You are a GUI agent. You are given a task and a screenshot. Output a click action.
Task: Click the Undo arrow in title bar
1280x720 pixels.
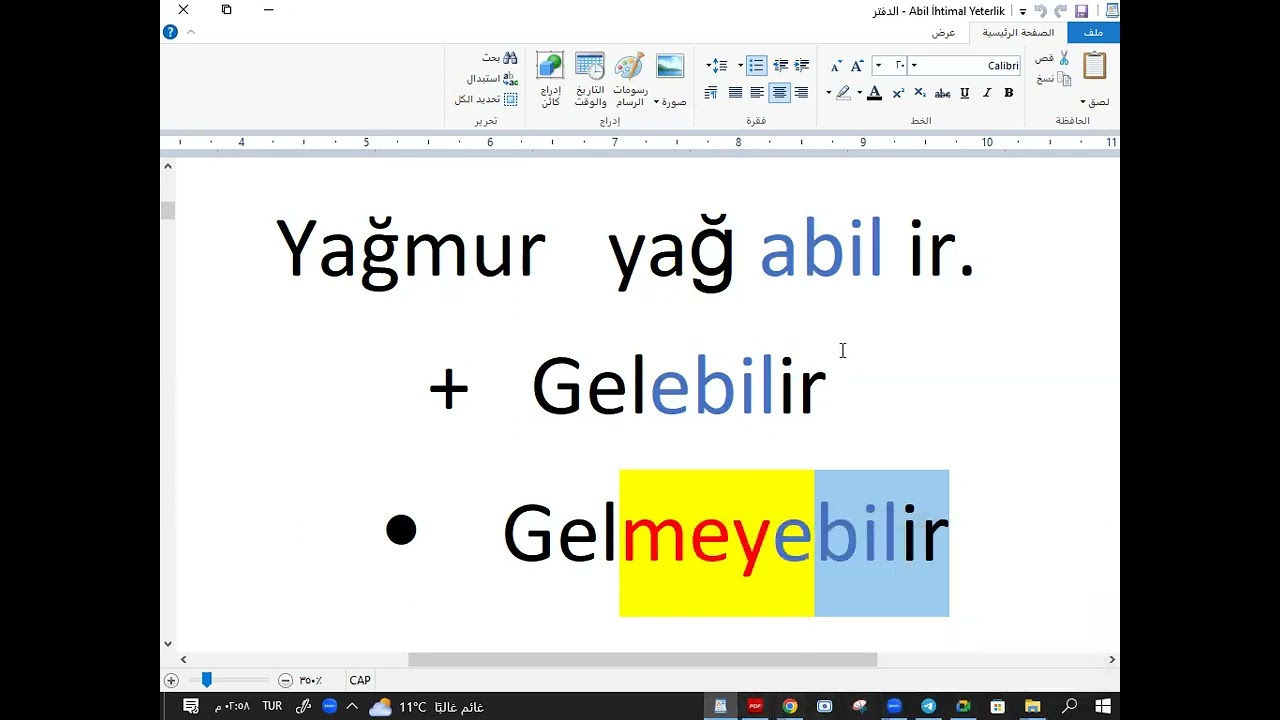1040,11
